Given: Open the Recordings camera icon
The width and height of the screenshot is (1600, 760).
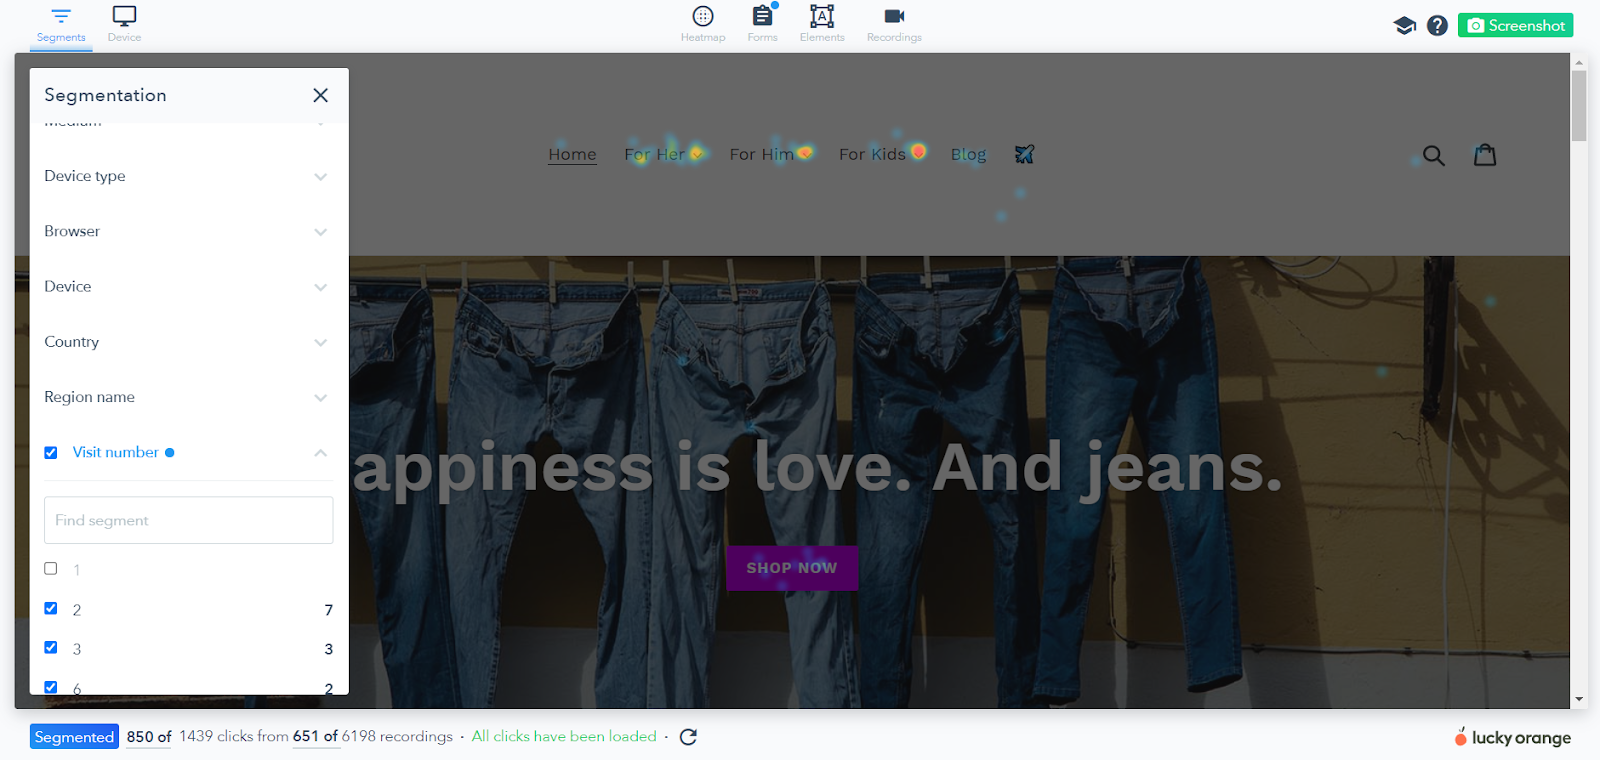Looking at the screenshot, I should (894, 16).
